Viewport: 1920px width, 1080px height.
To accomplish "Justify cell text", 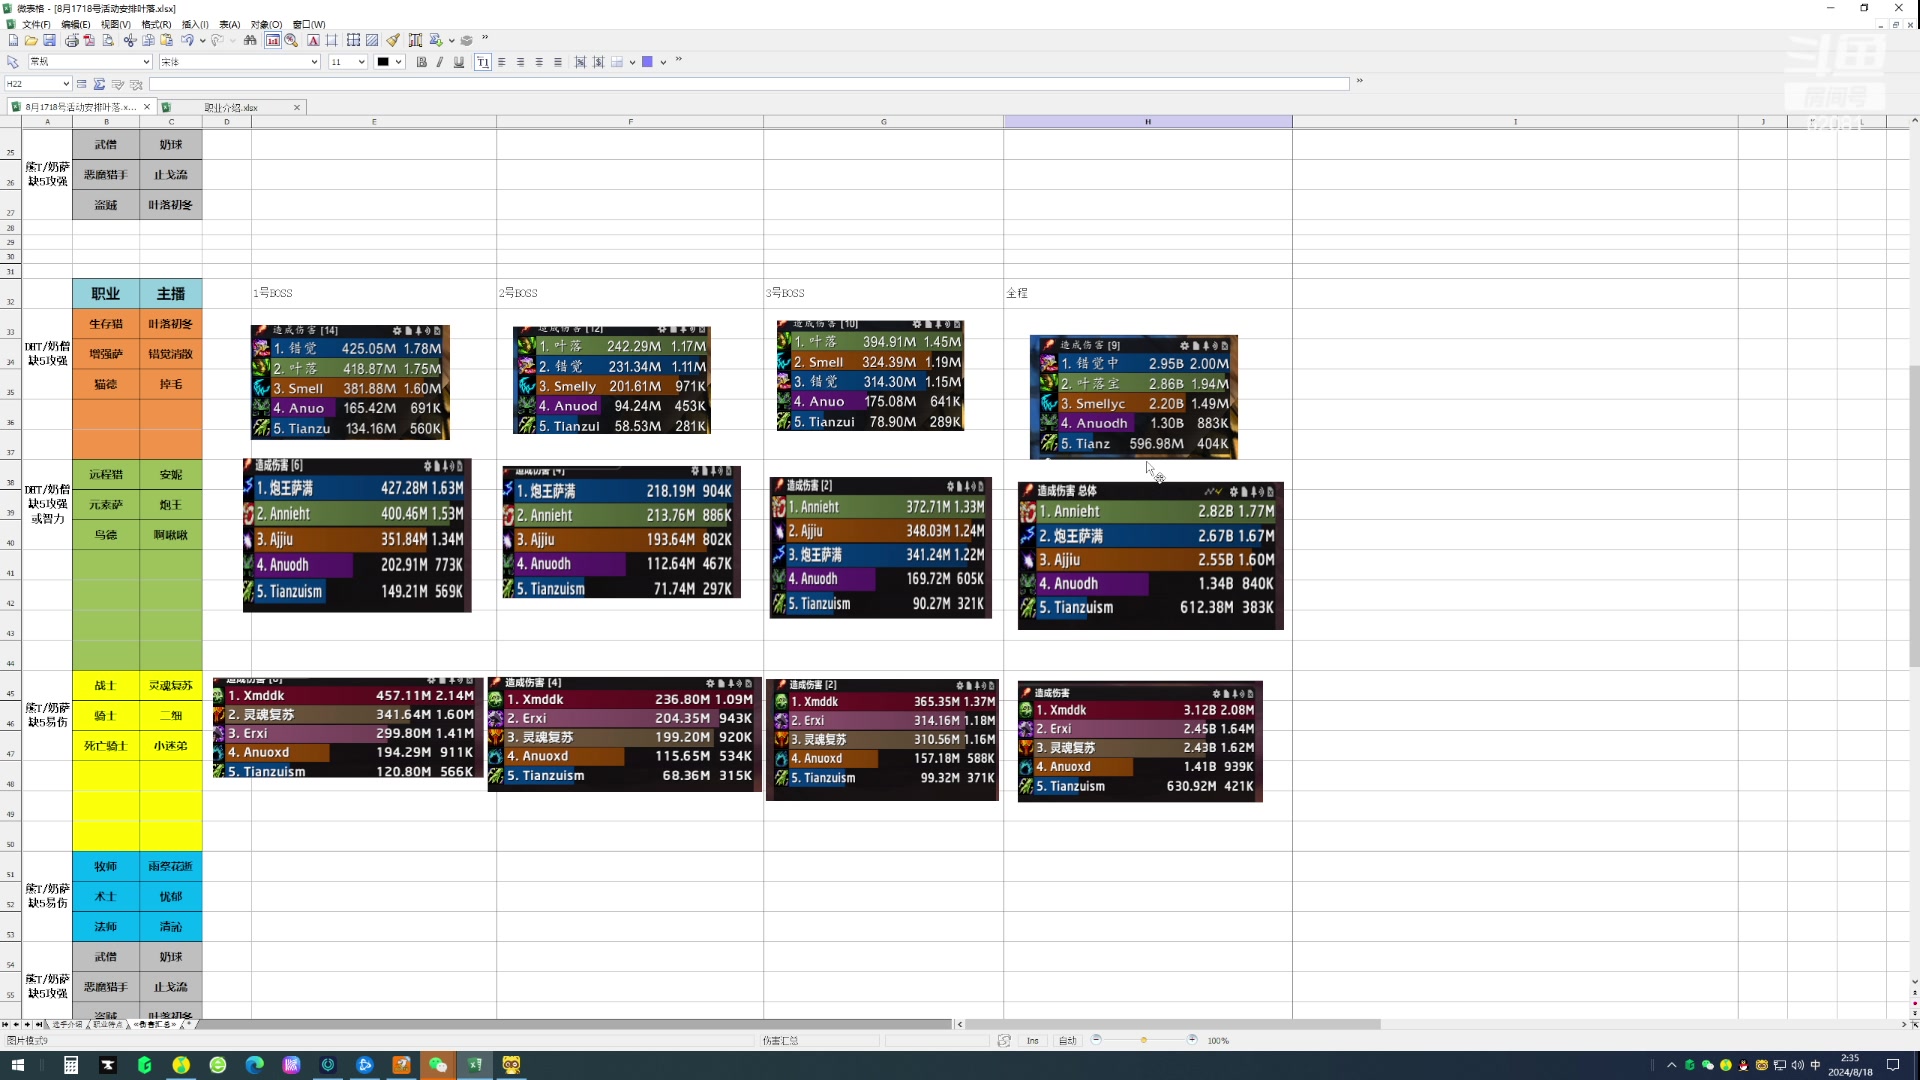I will click(558, 62).
